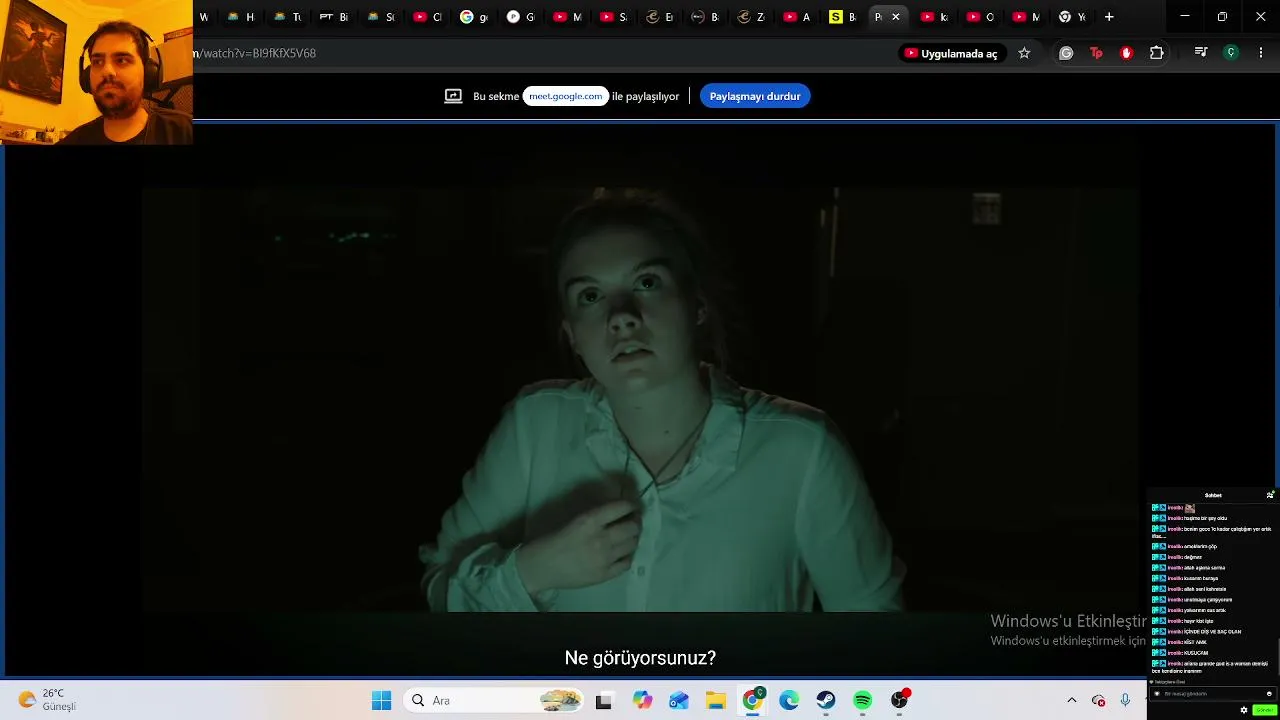Click the green send button in chat
Screen dimensions: 1280x720
click(x=1264, y=710)
